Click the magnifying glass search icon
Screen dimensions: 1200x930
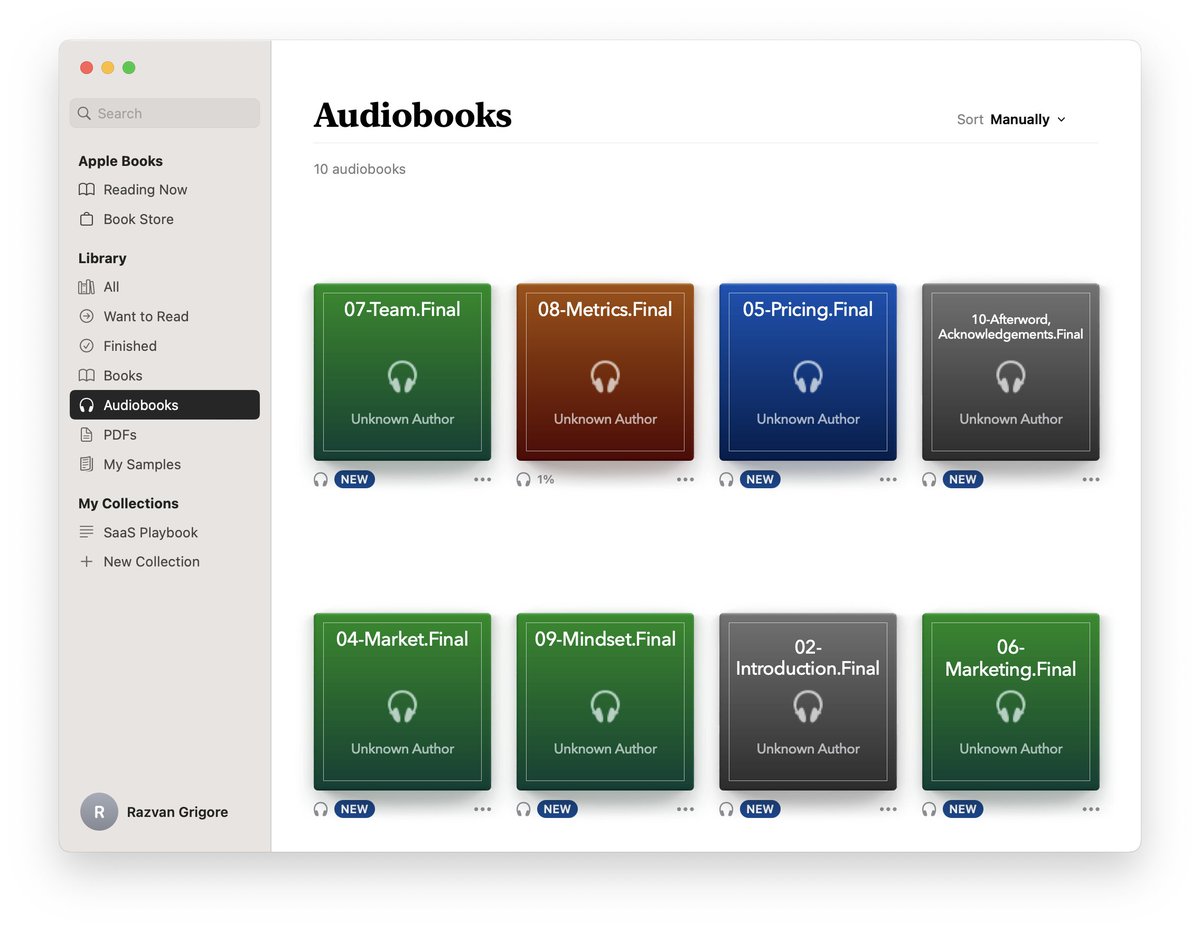point(85,114)
